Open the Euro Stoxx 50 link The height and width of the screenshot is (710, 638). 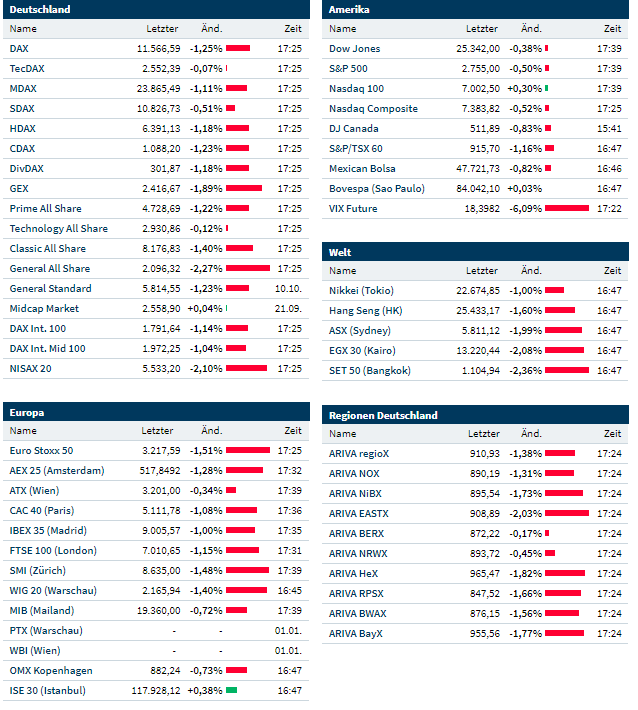[40, 450]
